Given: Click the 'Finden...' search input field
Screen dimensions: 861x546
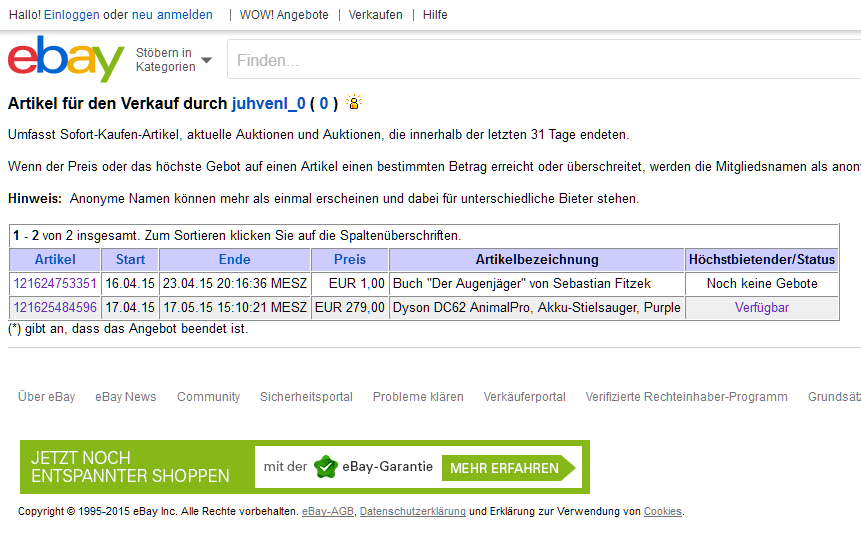Looking at the screenshot, I should pyautogui.click(x=540, y=60).
